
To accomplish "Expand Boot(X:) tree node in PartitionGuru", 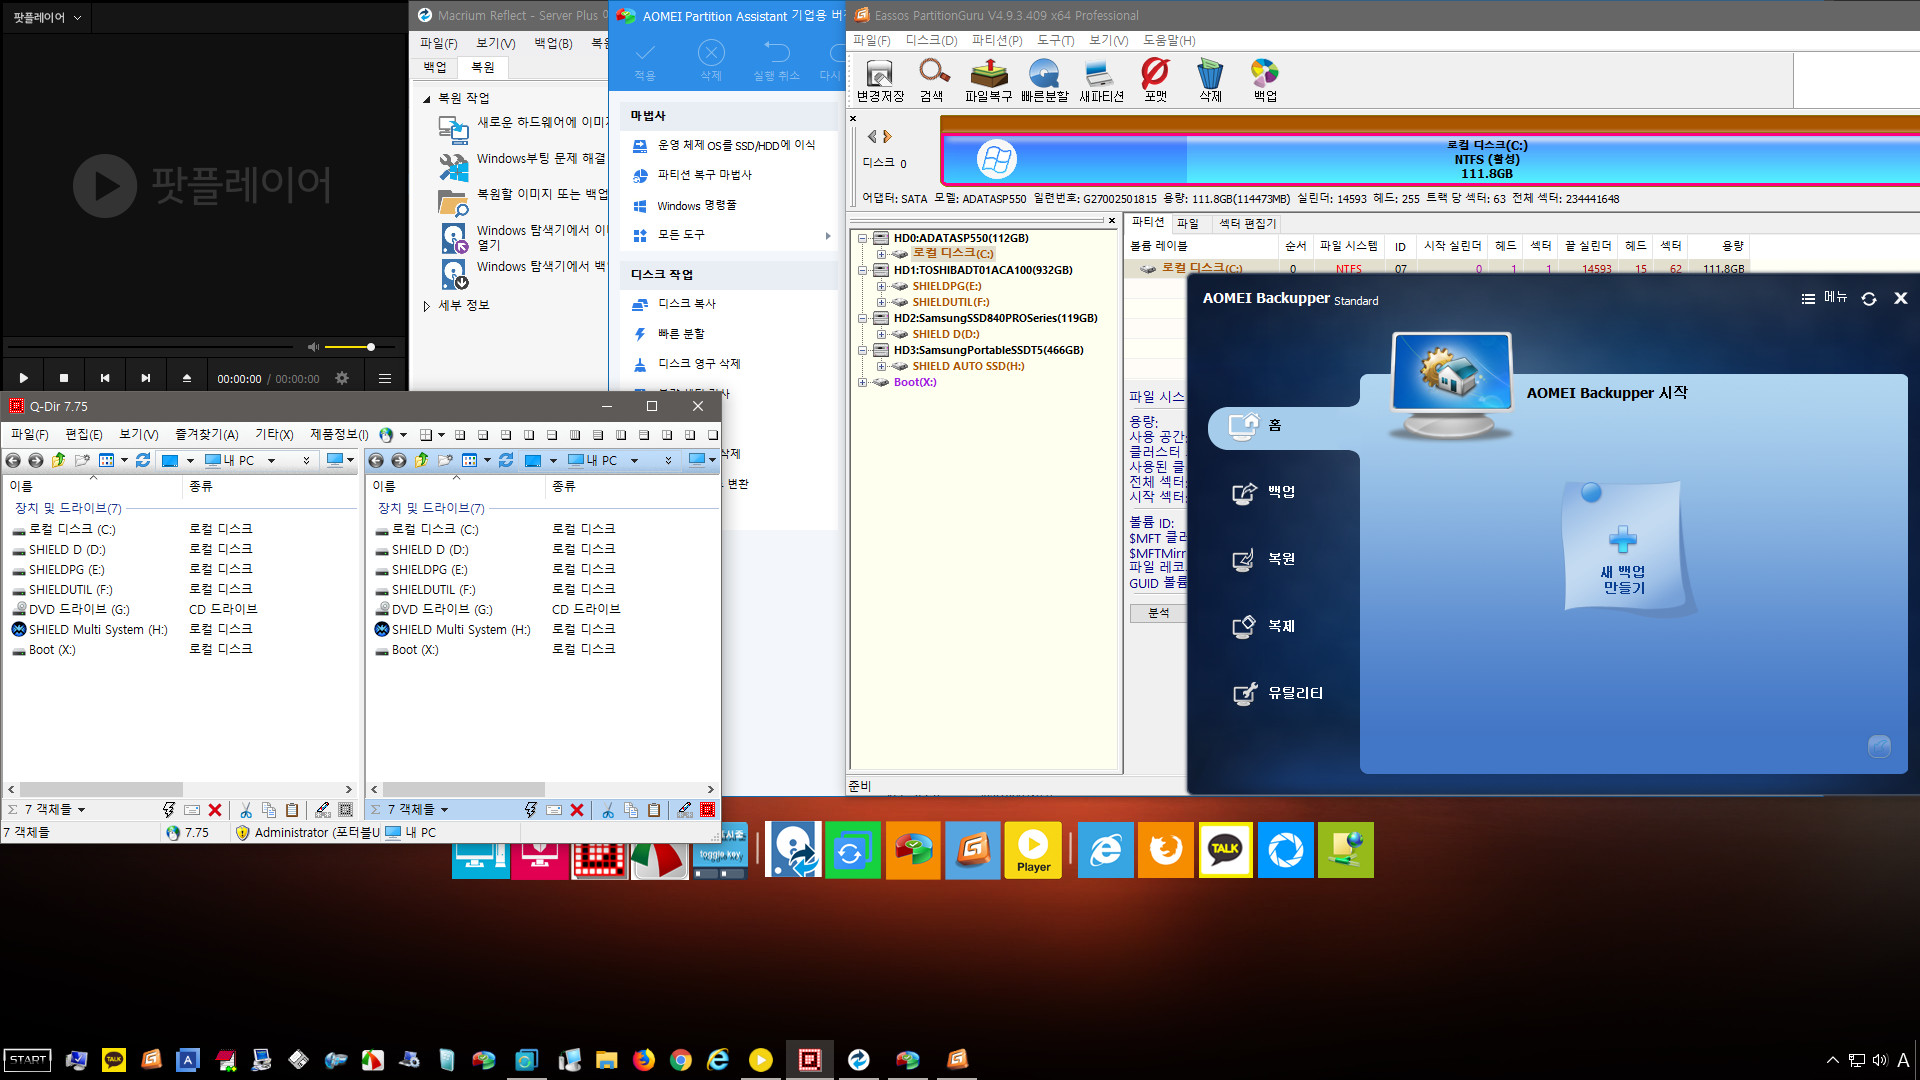I will pos(862,382).
